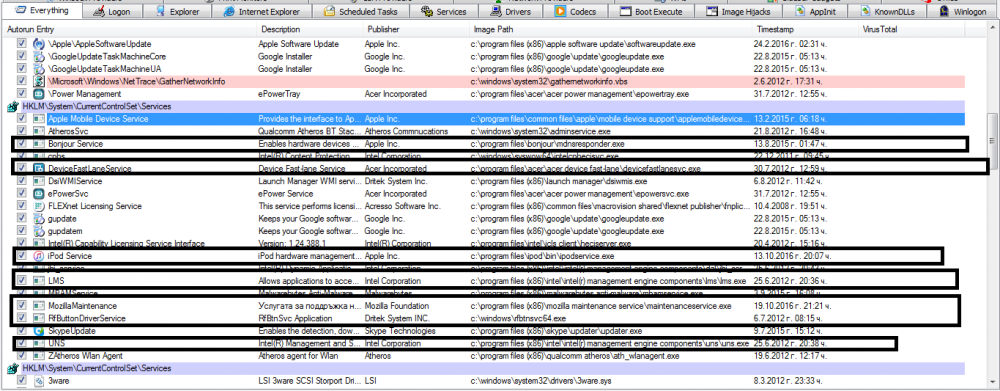This screenshot has width=1000, height=391.
Task: Sort by the Timestamp column header
Action: pos(805,29)
